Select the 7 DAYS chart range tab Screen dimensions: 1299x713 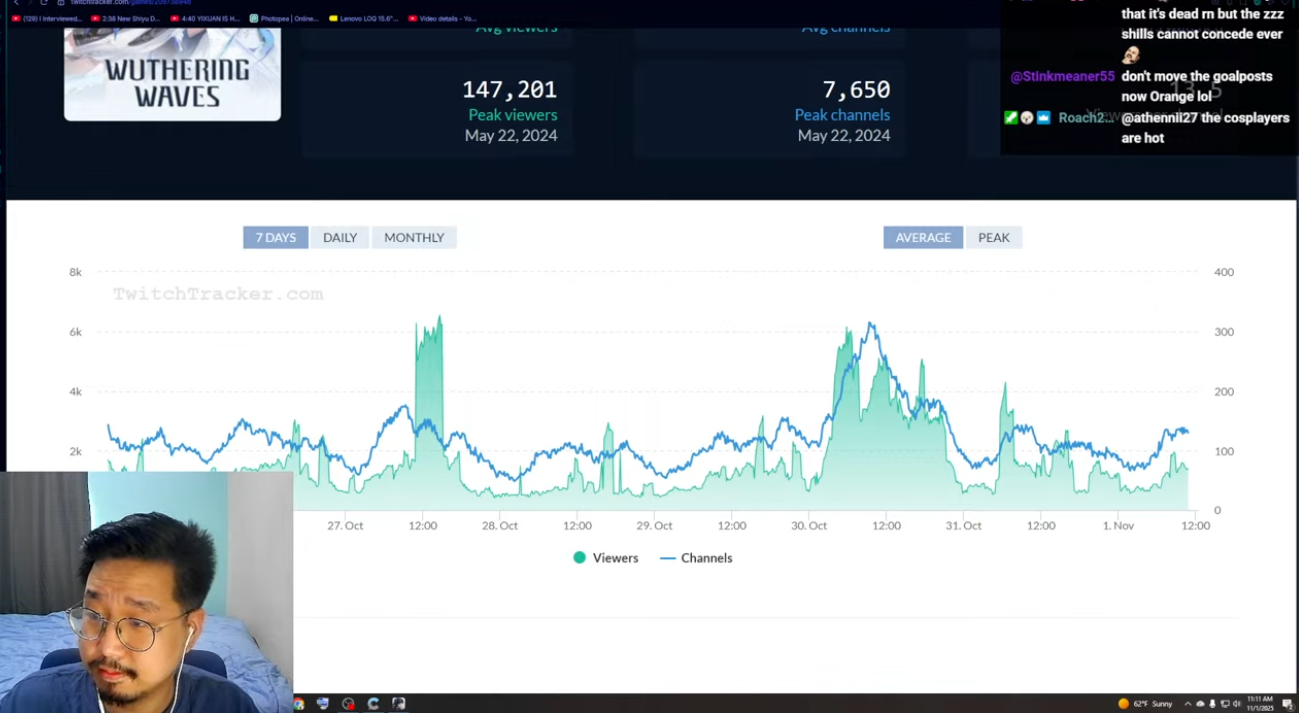(275, 237)
